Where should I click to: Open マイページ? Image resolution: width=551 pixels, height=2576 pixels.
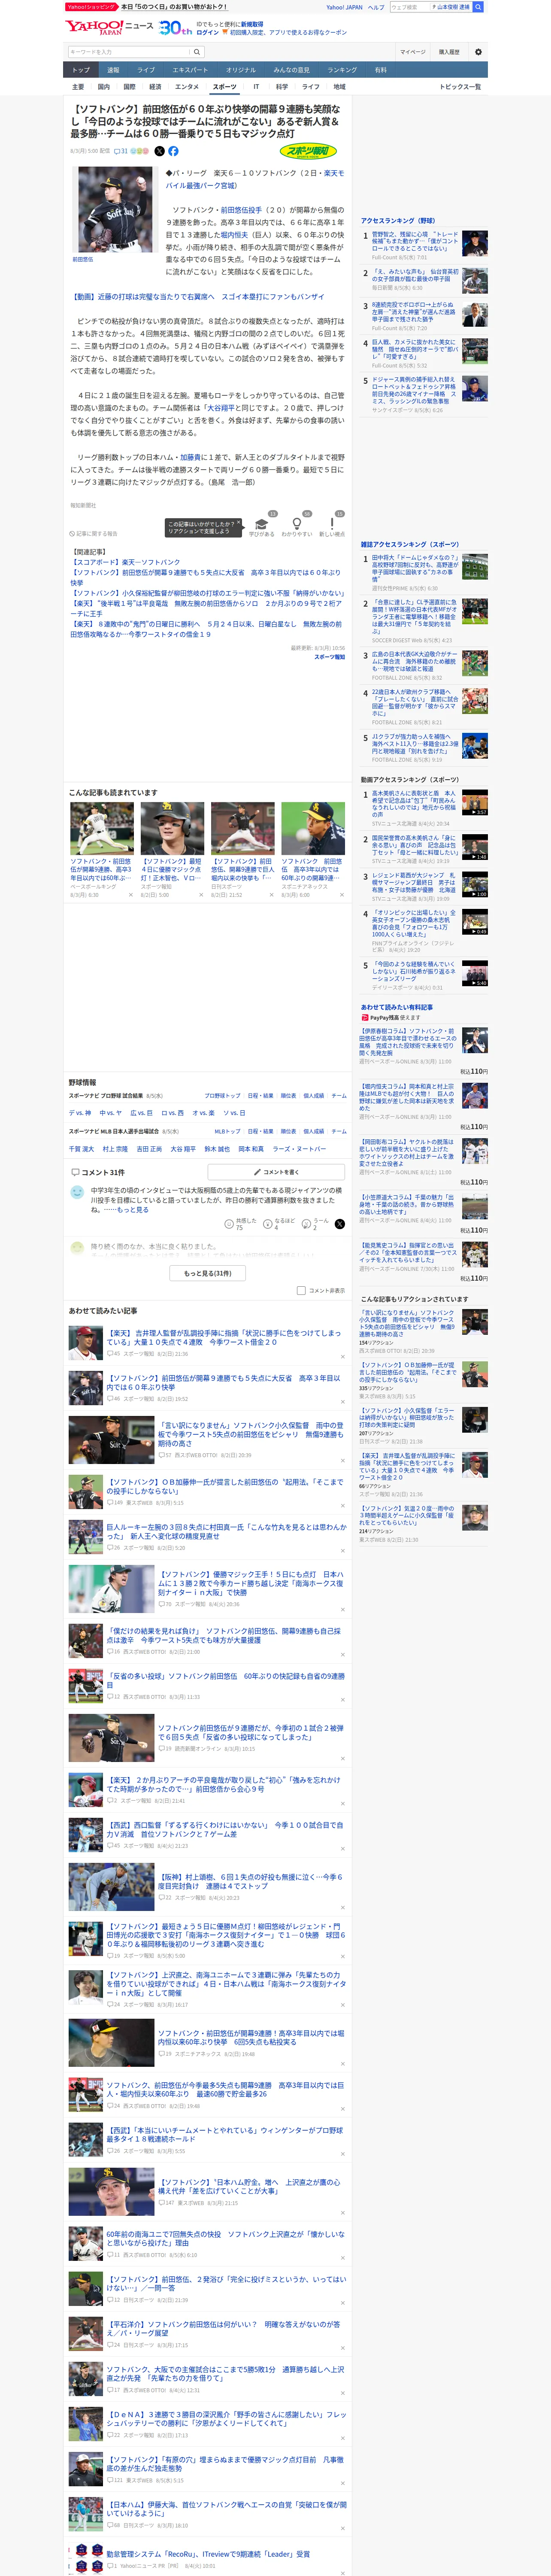point(412,52)
